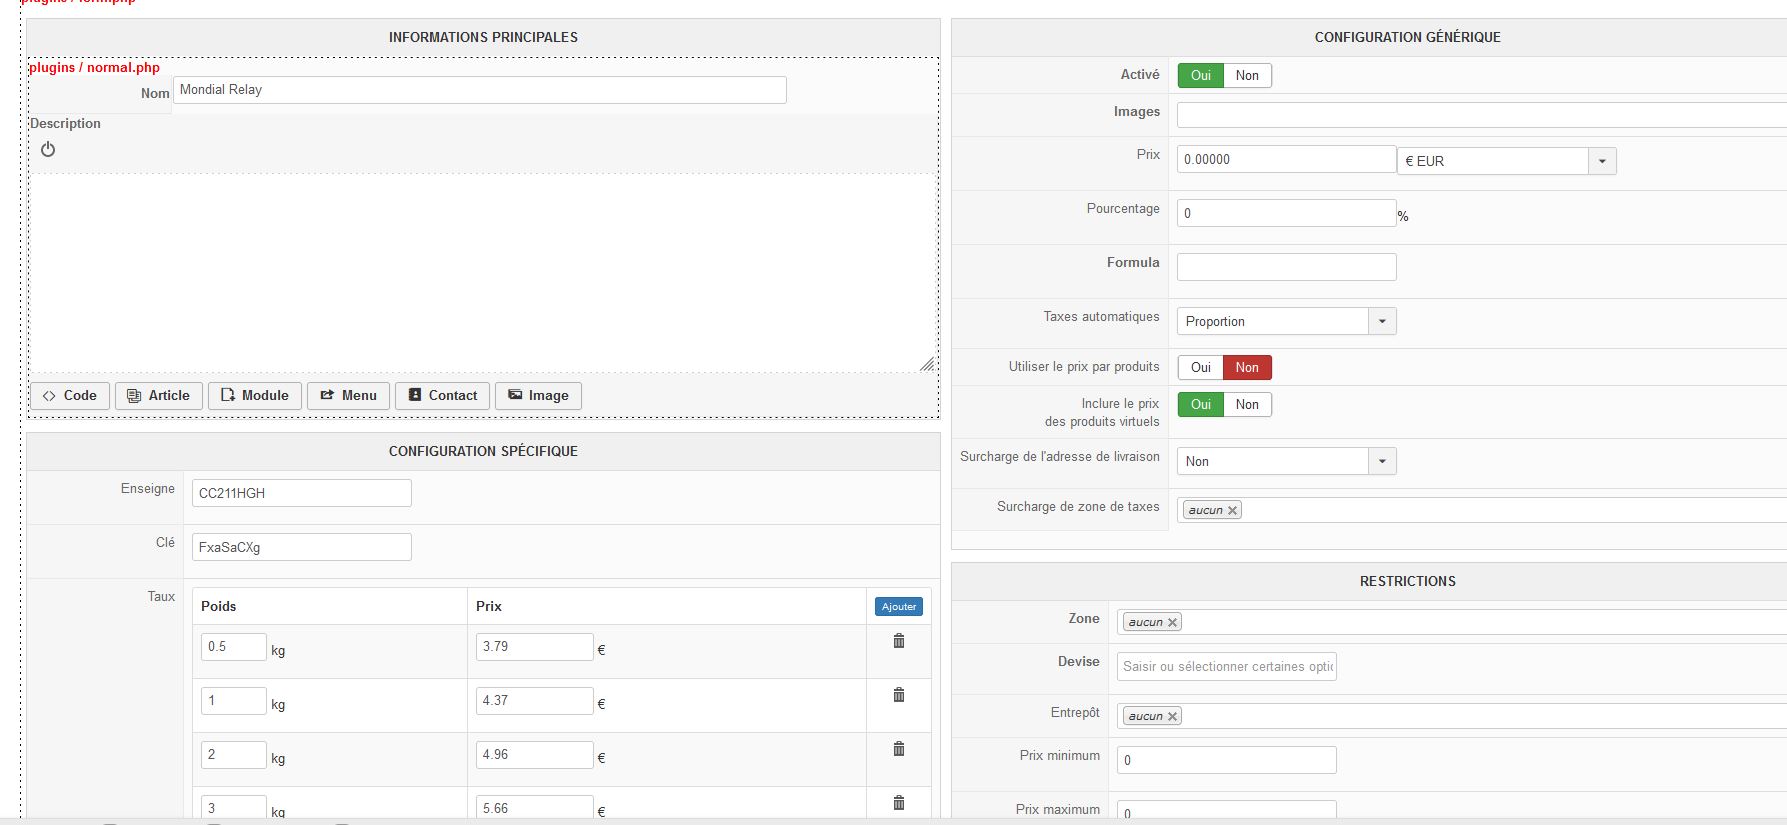Click Ajouter to add a rate row

click(x=899, y=607)
